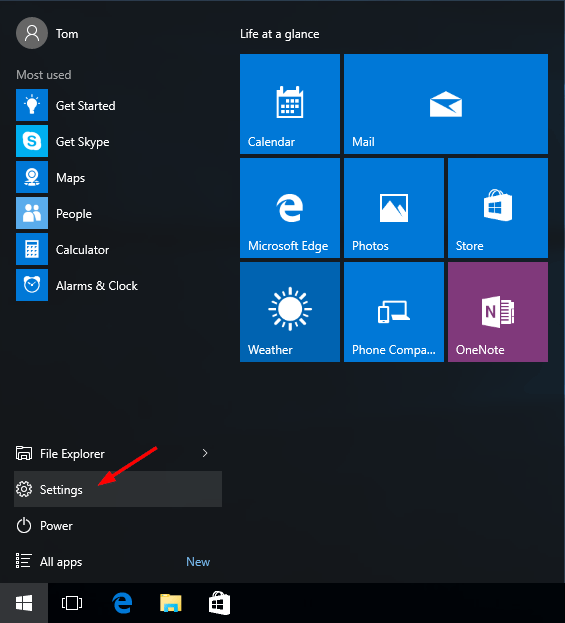
Task: Select Settings in the Start menu
Action: [x=118, y=489]
